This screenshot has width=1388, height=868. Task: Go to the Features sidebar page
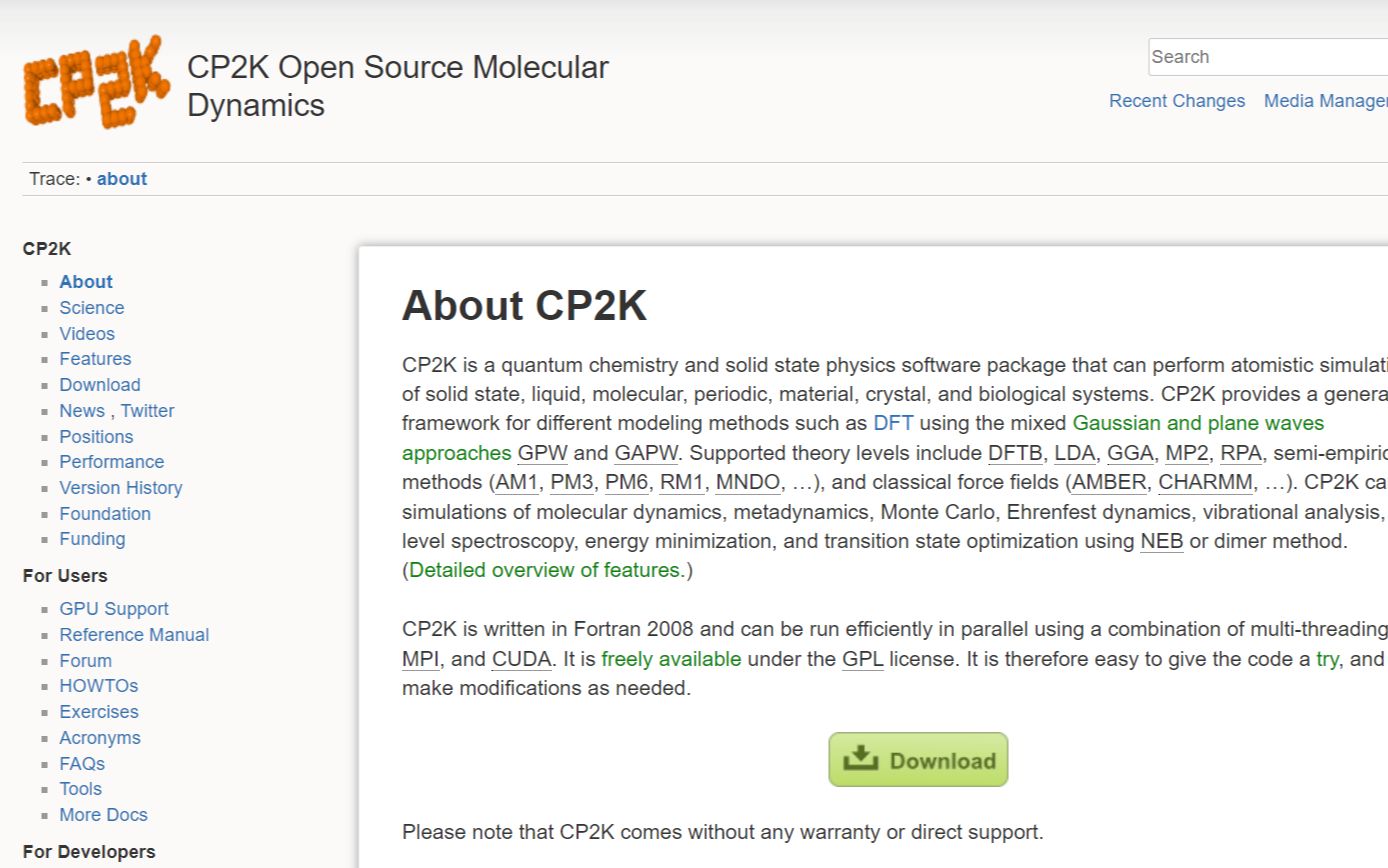click(x=95, y=359)
